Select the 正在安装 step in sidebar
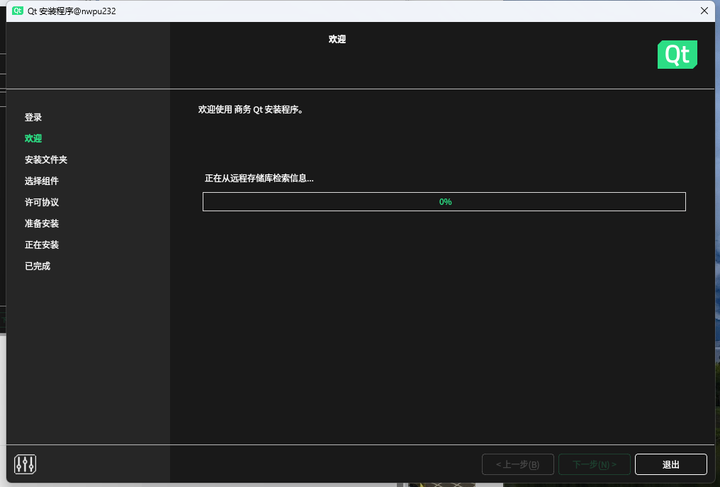The height and width of the screenshot is (487, 720). 42,245
